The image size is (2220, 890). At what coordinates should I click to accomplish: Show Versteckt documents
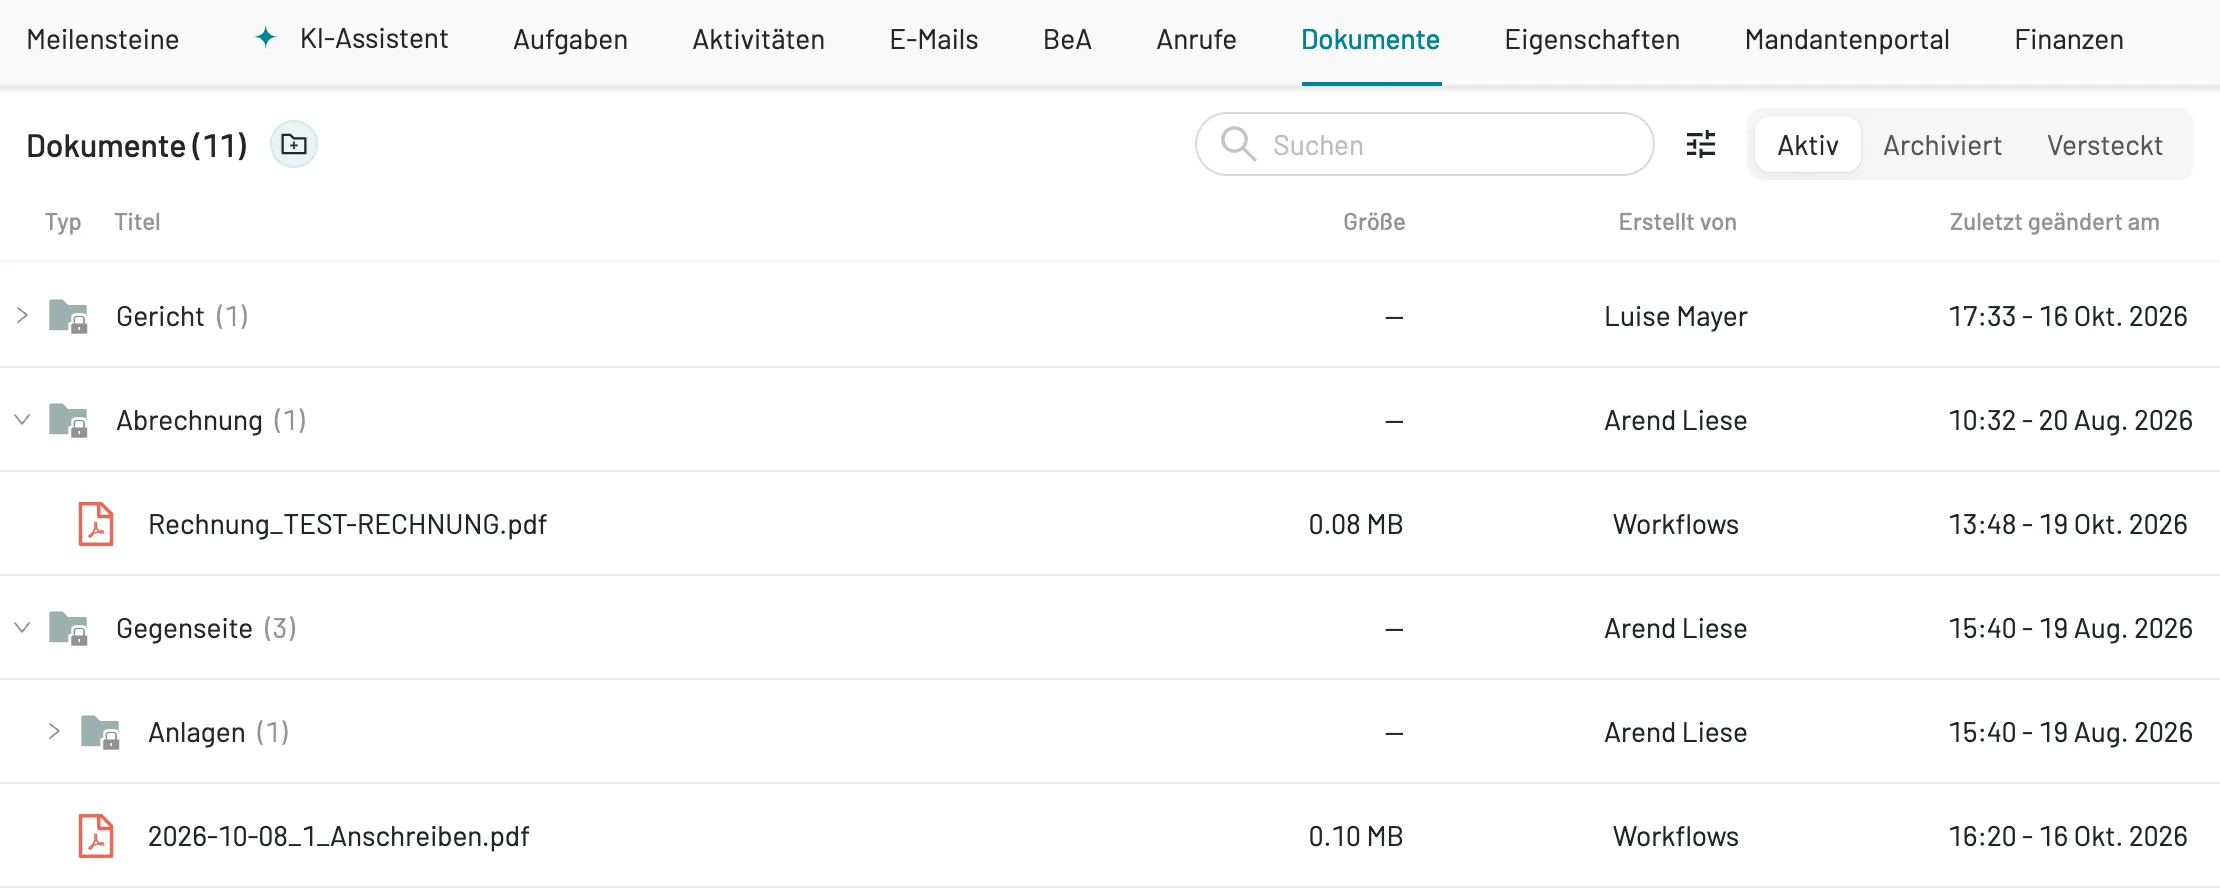(x=2105, y=145)
